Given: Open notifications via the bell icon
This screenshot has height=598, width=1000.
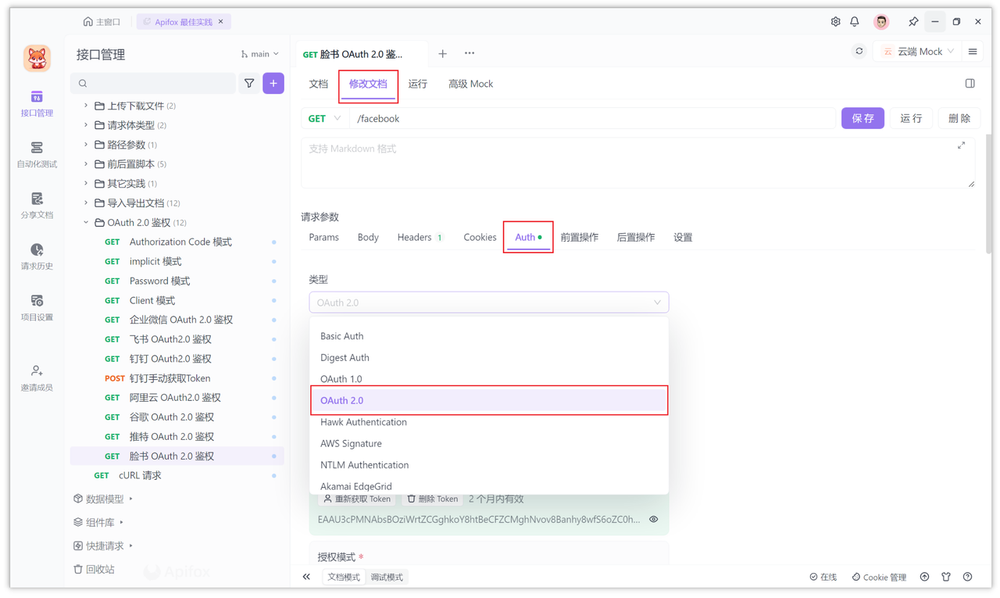Looking at the screenshot, I should click(x=856, y=20).
